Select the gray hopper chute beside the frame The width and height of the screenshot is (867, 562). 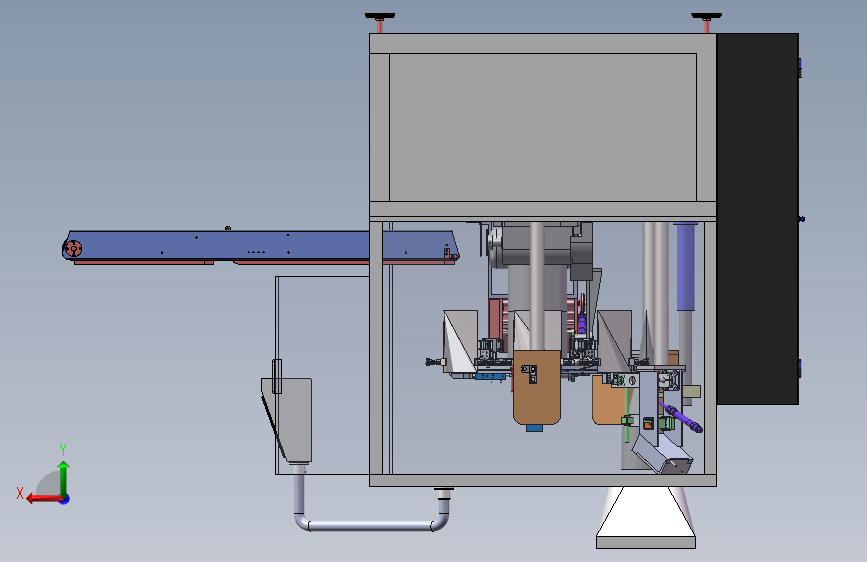tap(288, 420)
